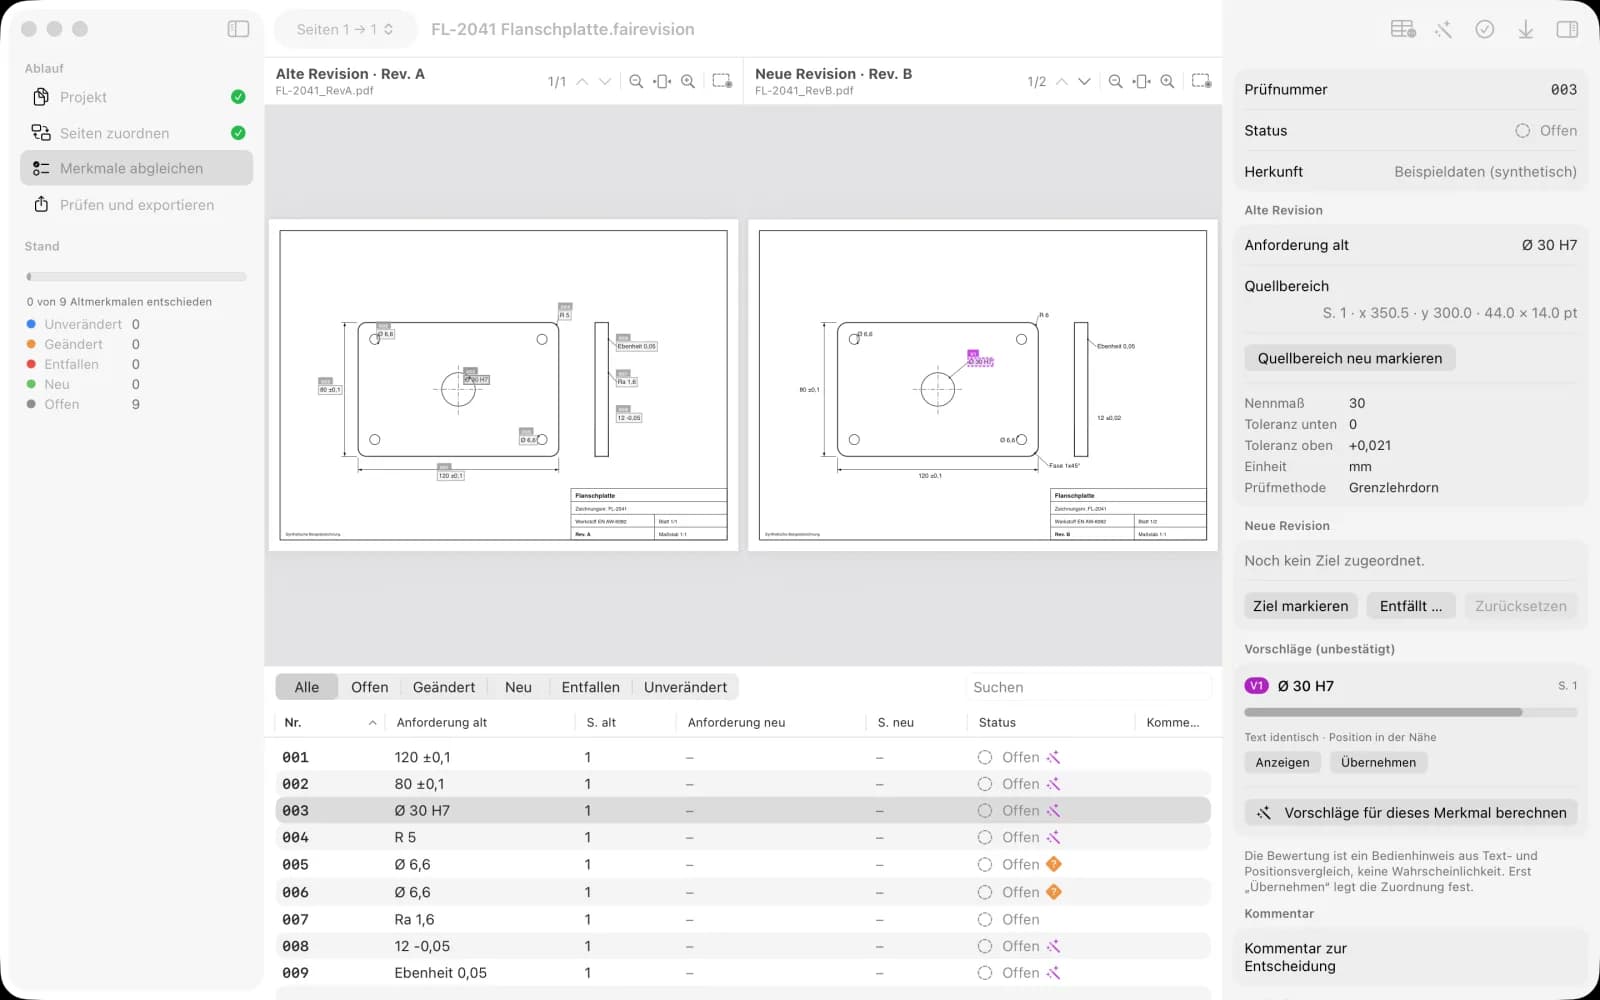Click the Suchen search field
Viewport: 1600px width, 1000px height.
[x=1088, y=687]
